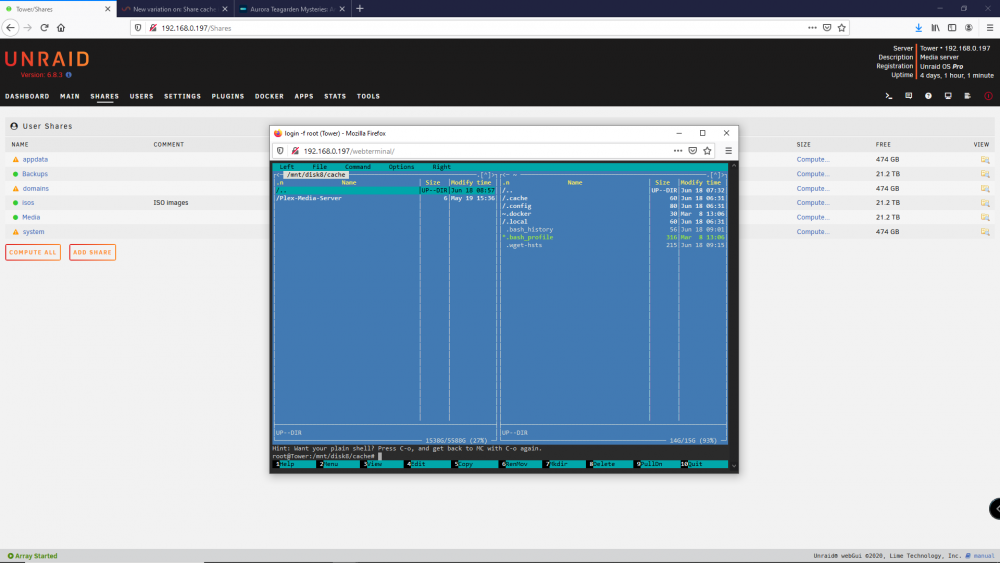Save to Pocket in terminal popup

(x=693, y=151)
